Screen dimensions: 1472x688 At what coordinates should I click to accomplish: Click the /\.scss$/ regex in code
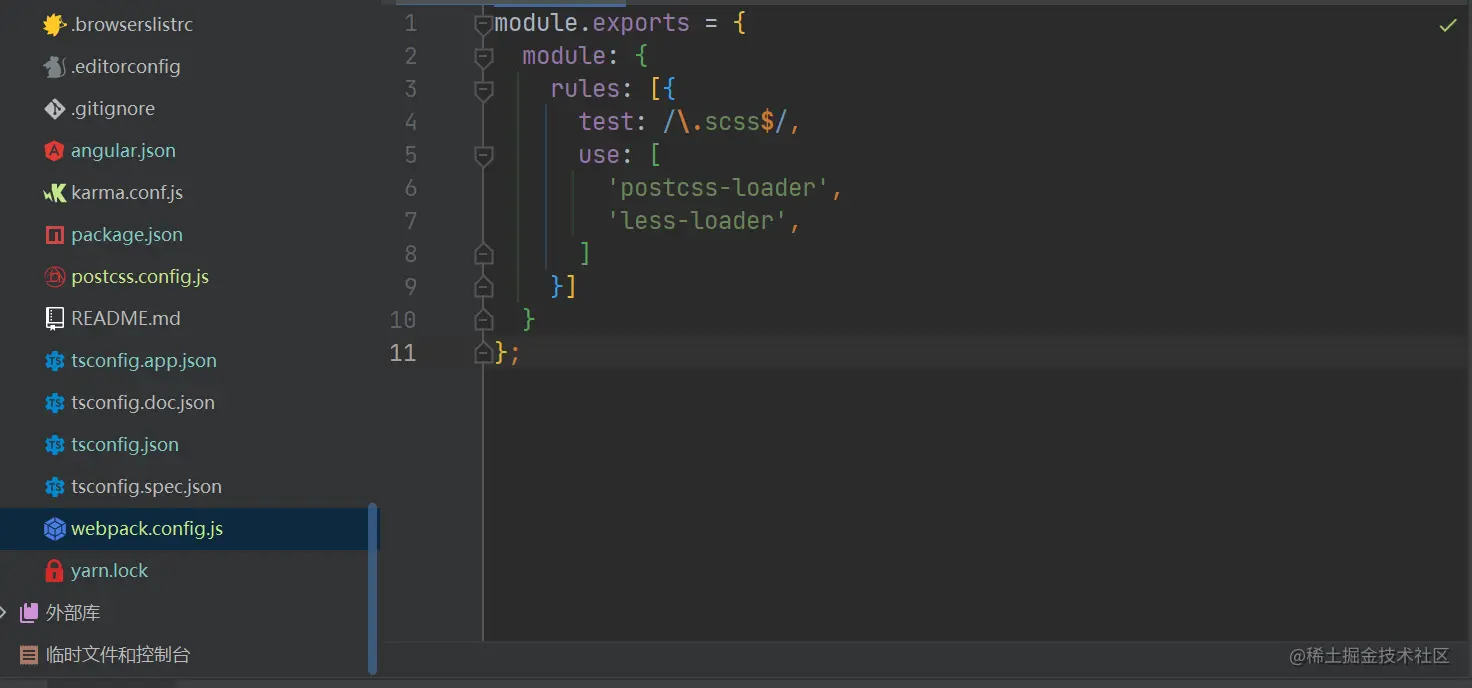725,123
